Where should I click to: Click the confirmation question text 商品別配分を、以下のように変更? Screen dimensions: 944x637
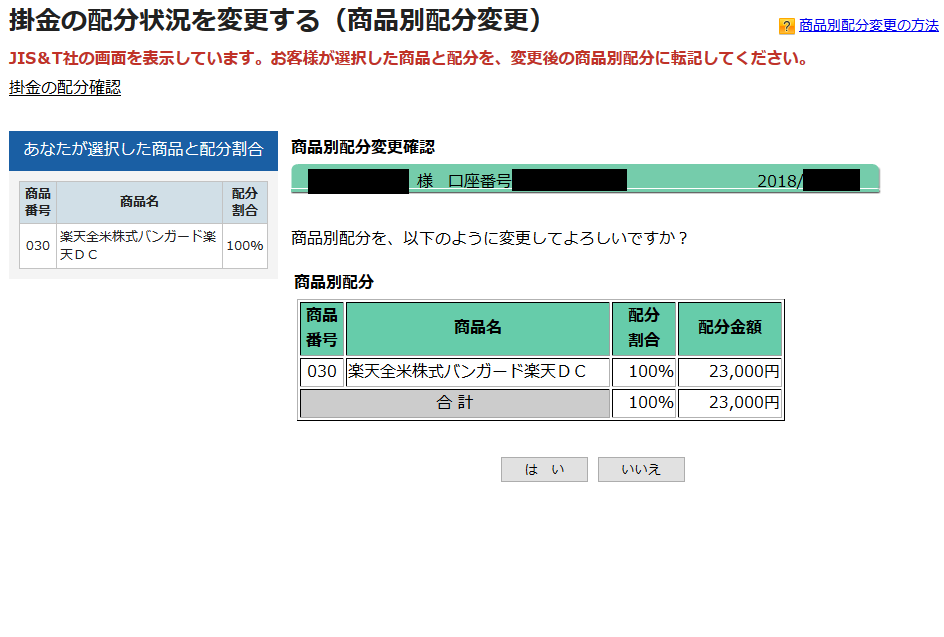point(489,239)
